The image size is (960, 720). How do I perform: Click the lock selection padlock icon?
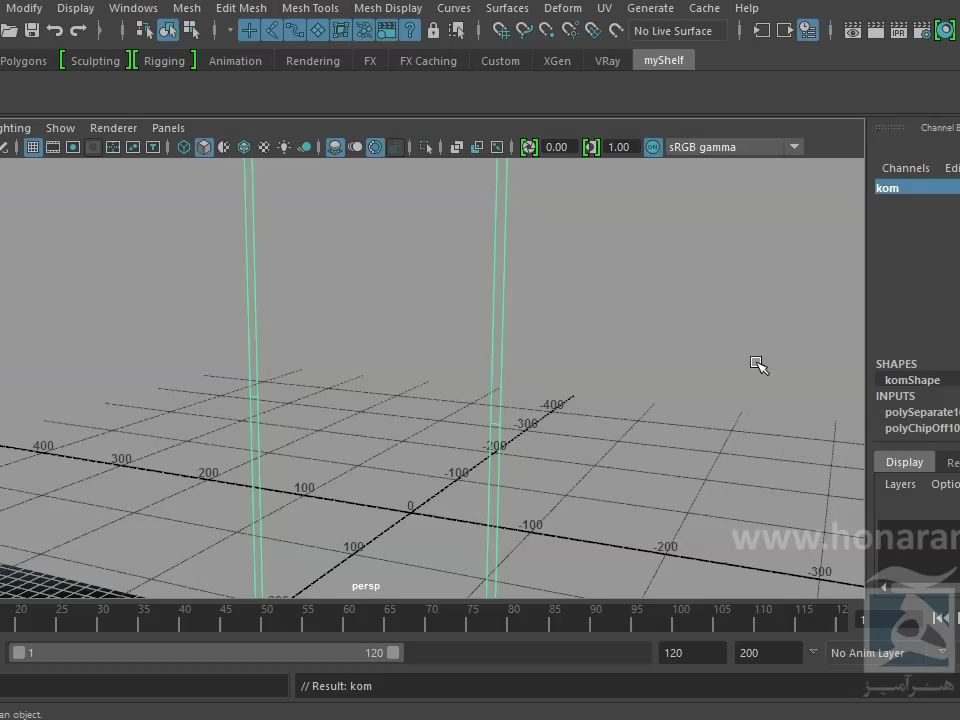point(433,31)
